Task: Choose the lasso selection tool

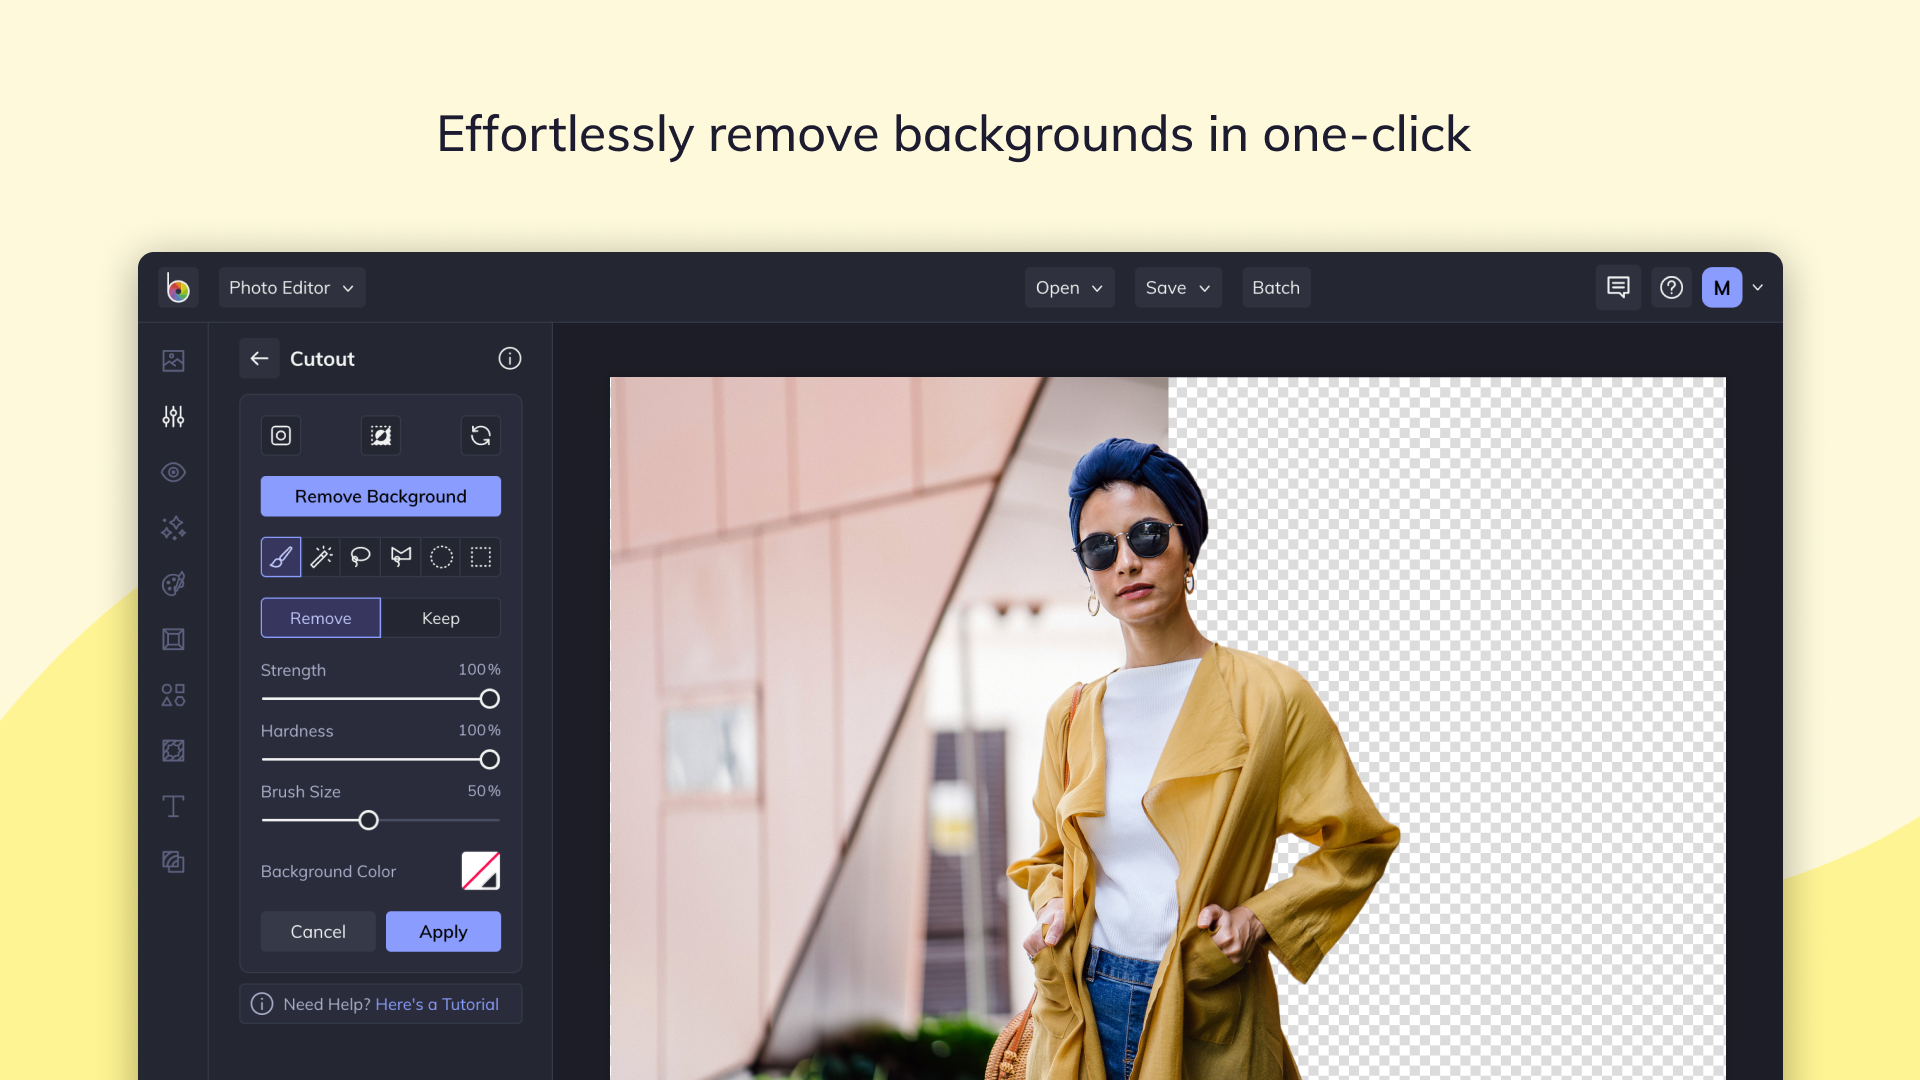Action: pos(361,557)
